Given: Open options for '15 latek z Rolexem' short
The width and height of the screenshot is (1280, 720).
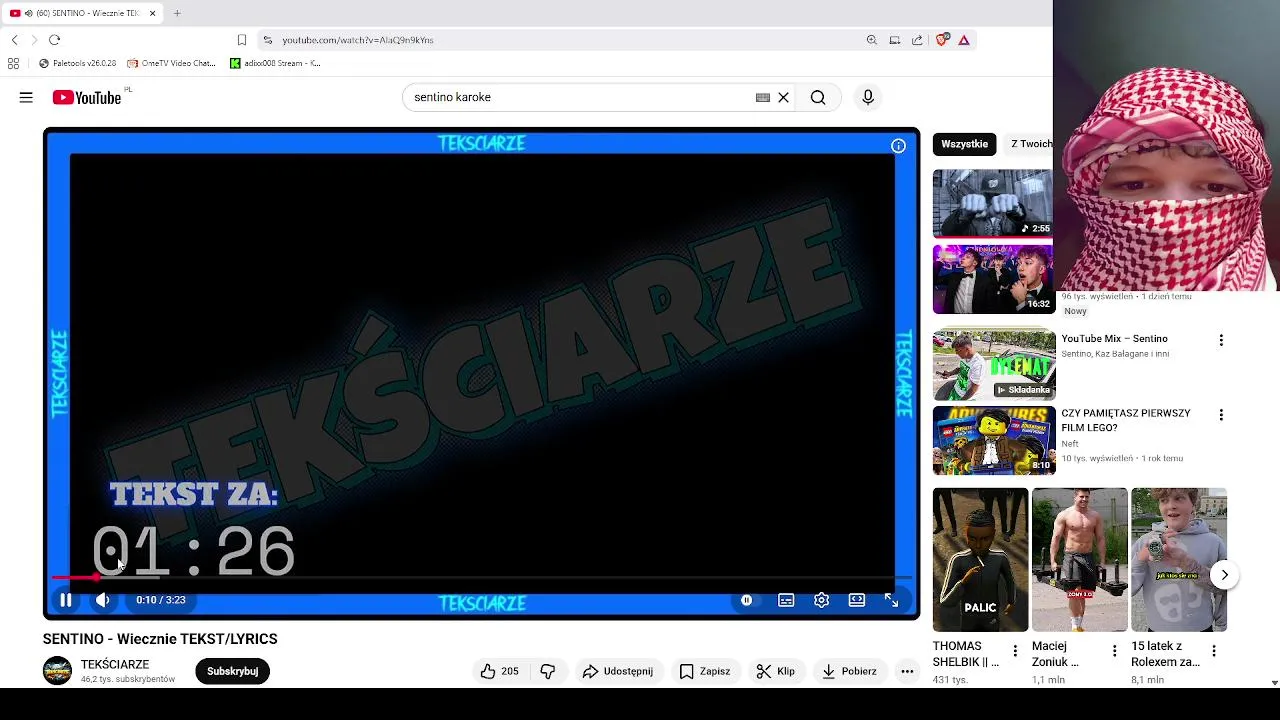Looking at the screenshot, I should (x=1213, y=650).
